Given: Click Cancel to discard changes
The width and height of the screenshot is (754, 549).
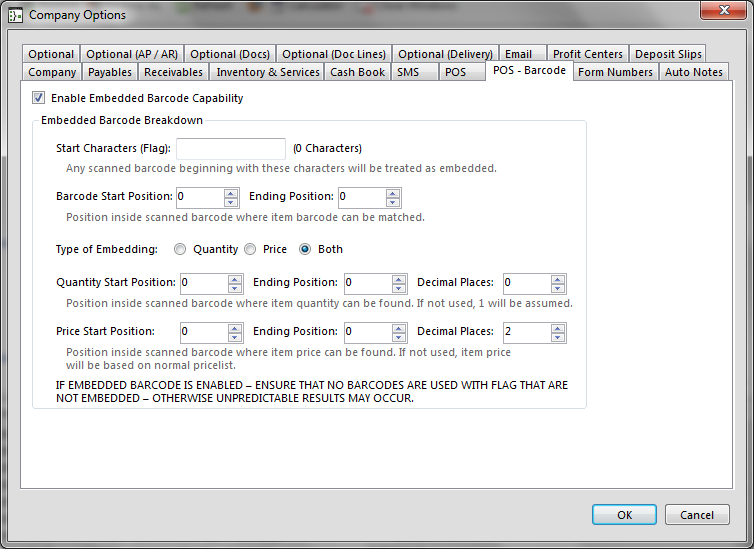Looking at the screenshot, I should coord(696,515).
